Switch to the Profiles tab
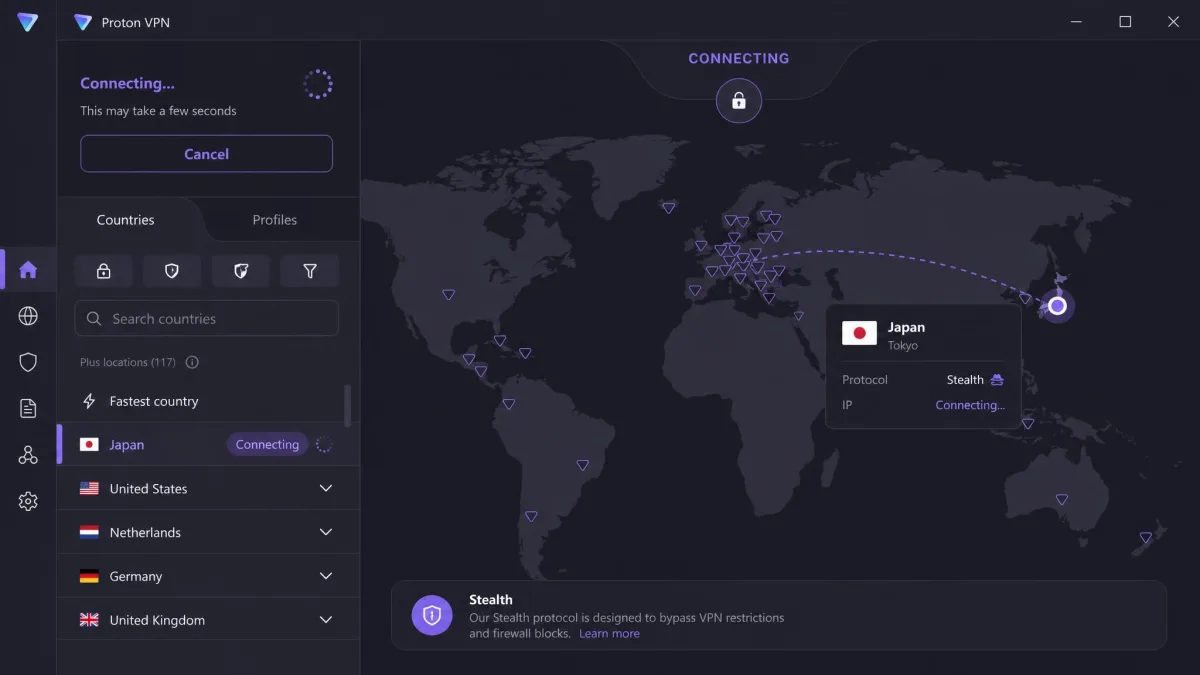This screenshot has width=1200, height=675. [275, 220]
